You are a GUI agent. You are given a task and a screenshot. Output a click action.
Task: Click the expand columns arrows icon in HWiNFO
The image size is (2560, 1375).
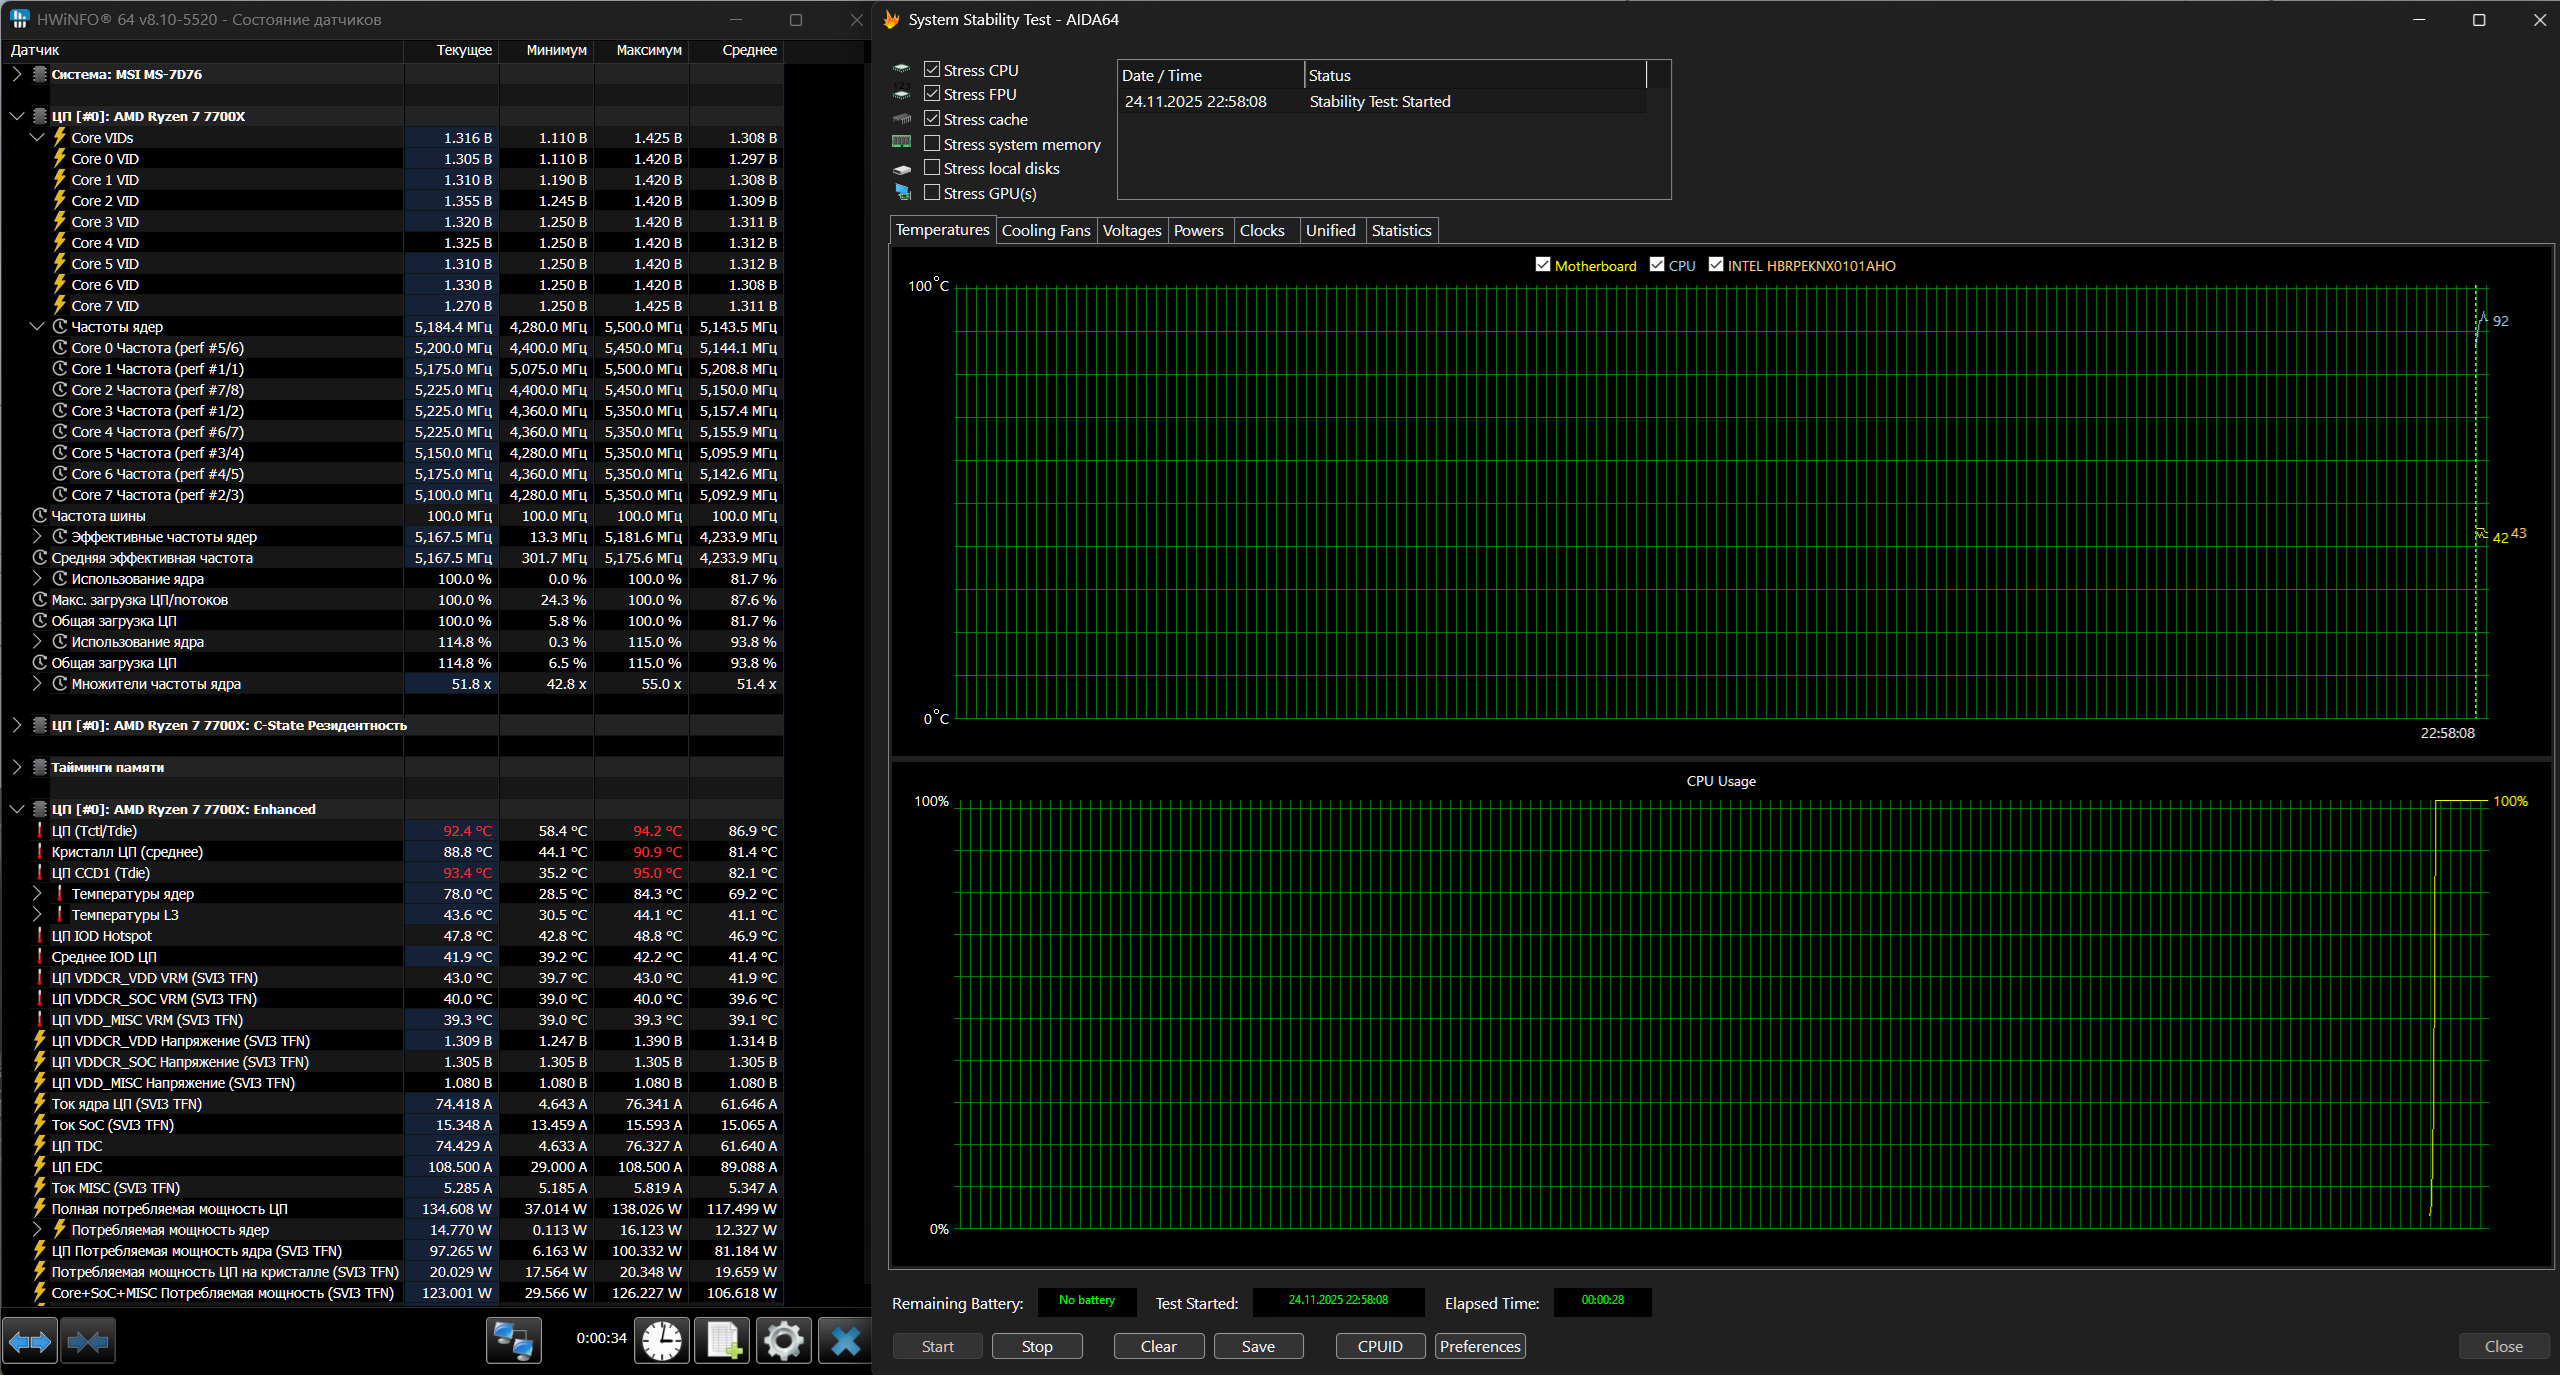tap(30, 1341)
